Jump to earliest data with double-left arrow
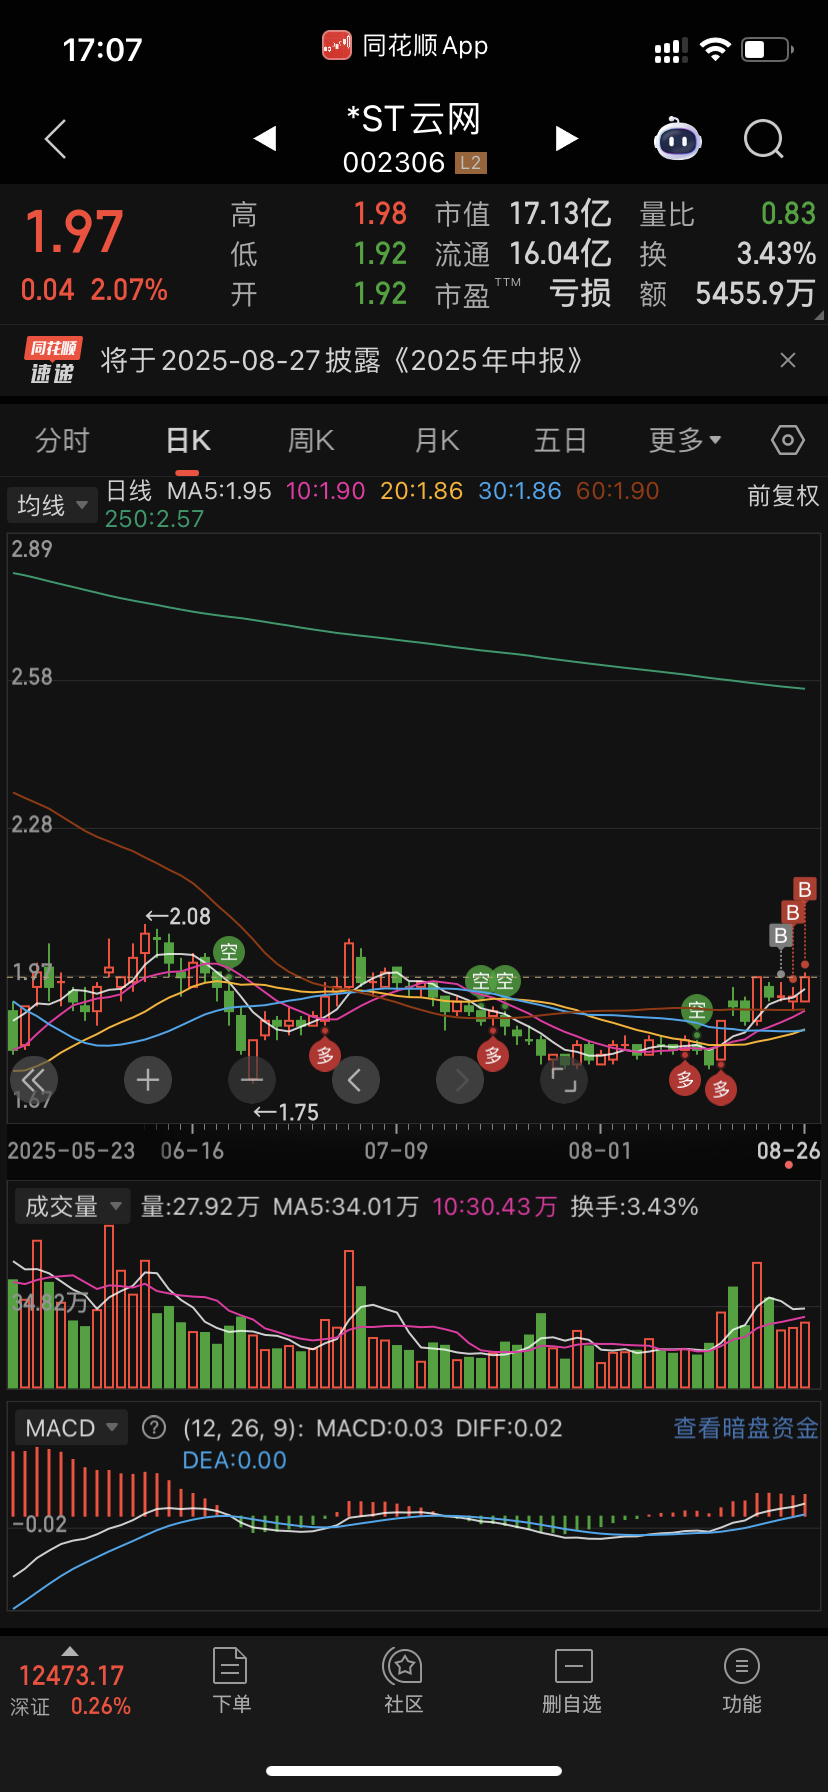828x1792 pixels. (x=34, y=1080)
